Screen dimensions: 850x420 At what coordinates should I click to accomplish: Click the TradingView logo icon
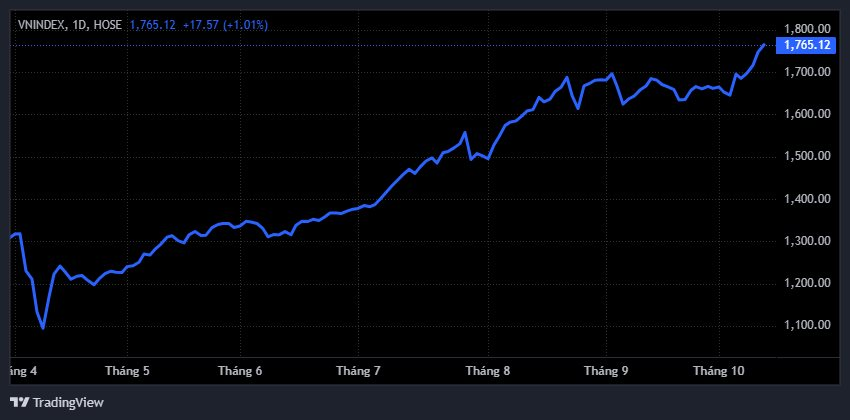(x=21, y=403)
